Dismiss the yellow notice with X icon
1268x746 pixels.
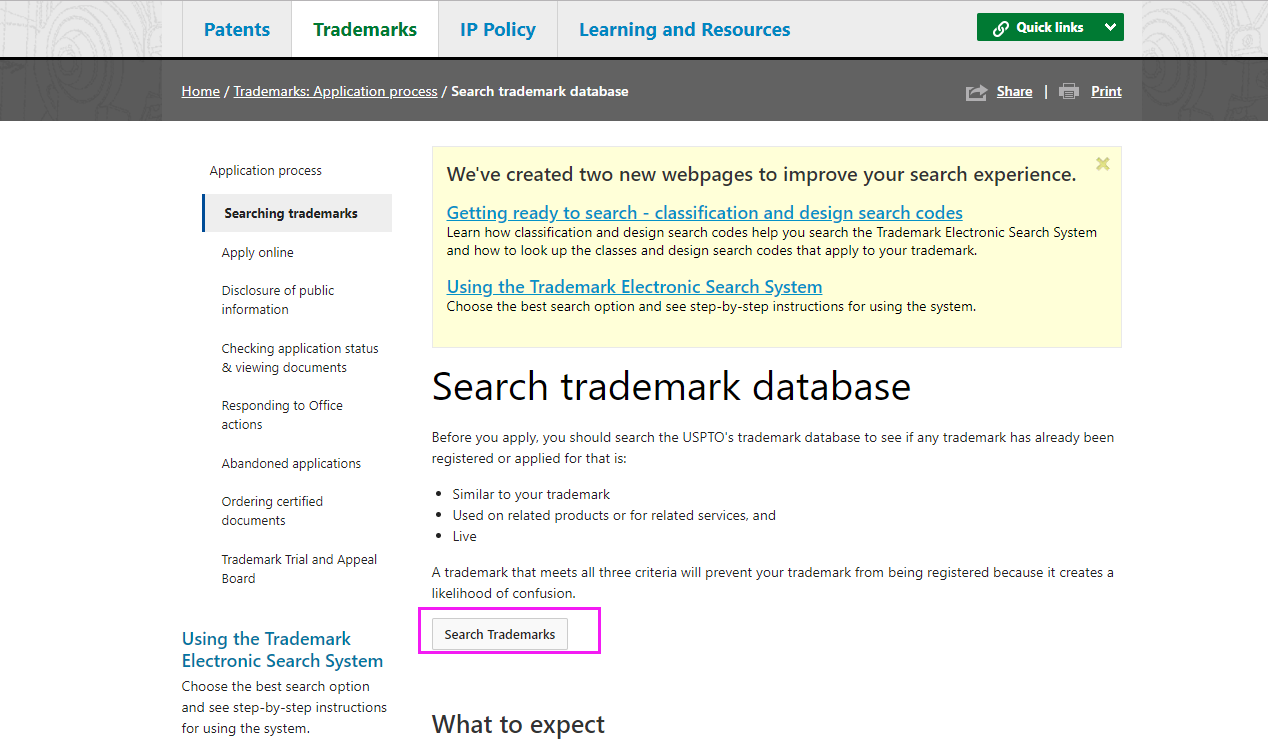[x=1102, y=164]
